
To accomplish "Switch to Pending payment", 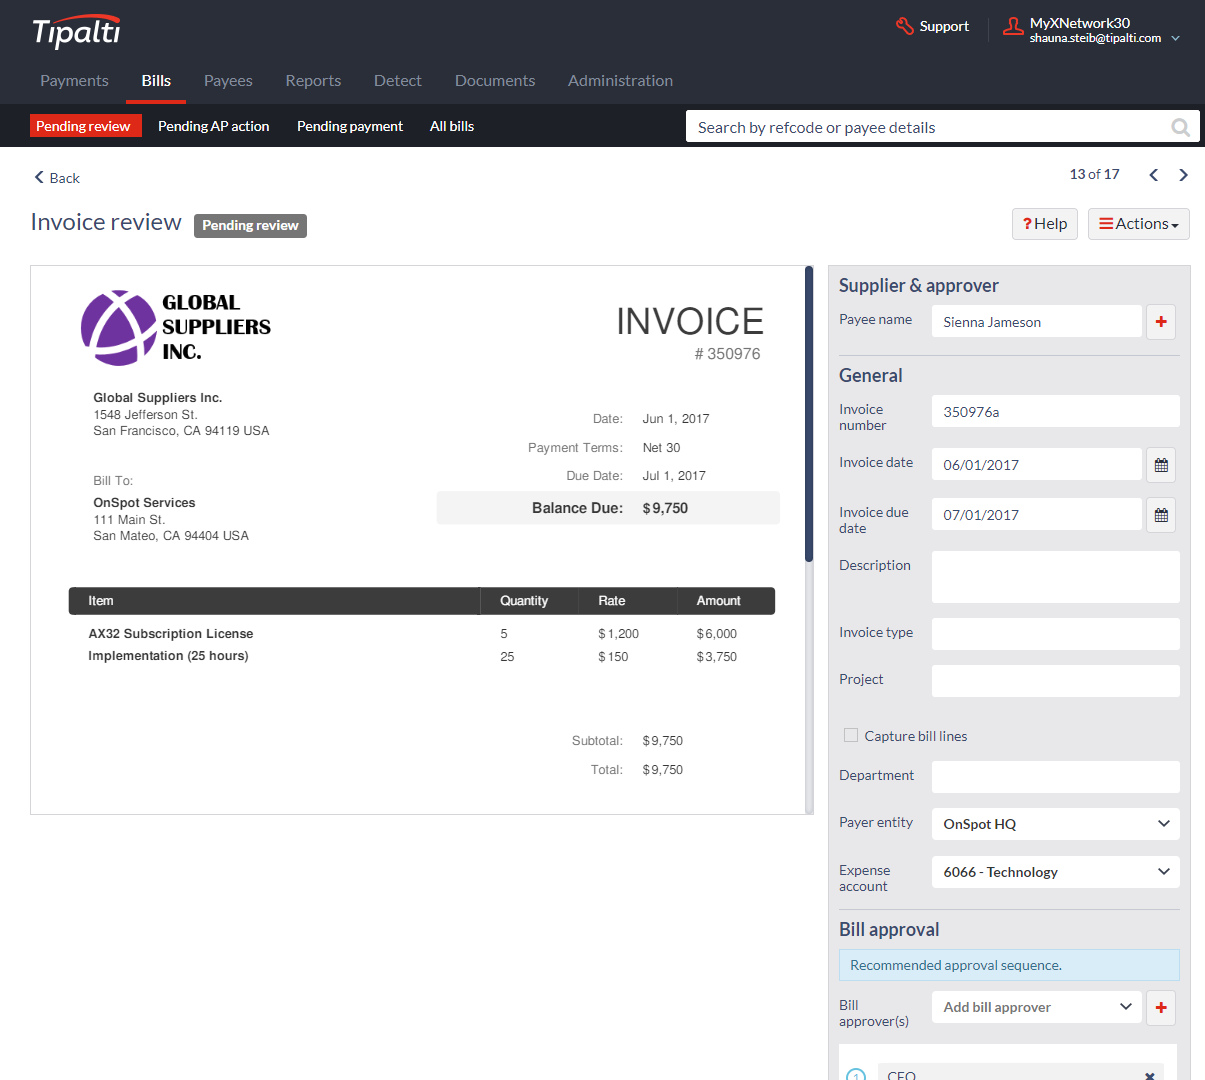I will tap(350, 126).
